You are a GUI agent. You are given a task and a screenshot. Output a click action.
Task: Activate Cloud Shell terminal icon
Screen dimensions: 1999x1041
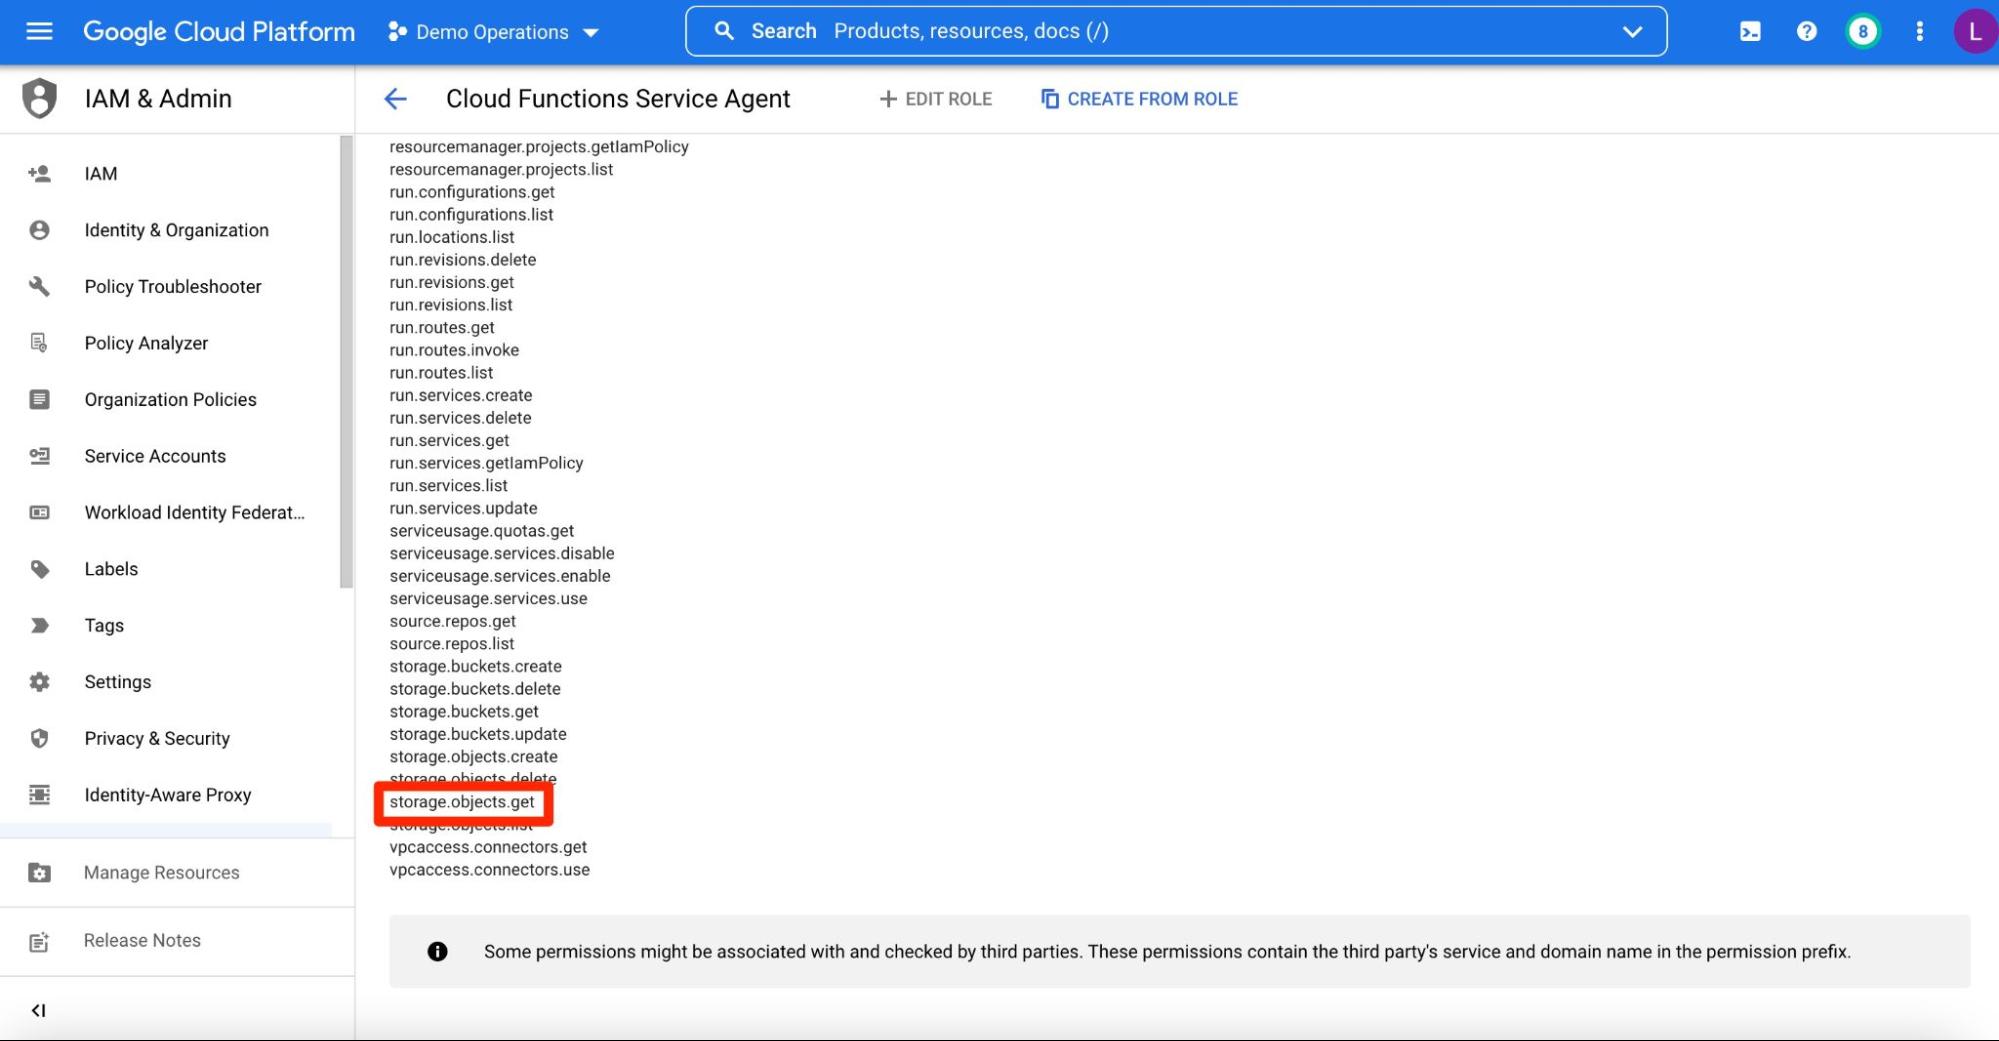(1750, 32)
